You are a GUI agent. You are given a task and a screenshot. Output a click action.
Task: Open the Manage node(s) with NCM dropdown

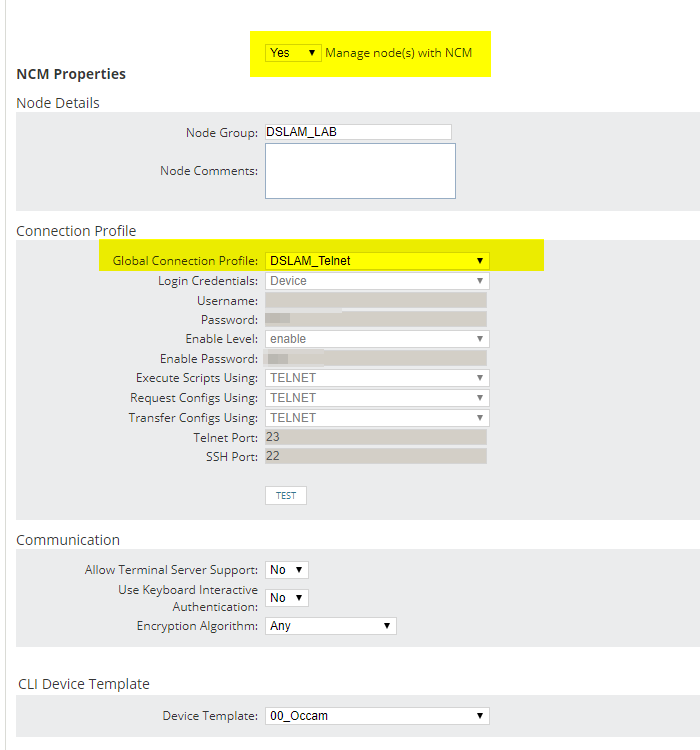coord(293,53)
